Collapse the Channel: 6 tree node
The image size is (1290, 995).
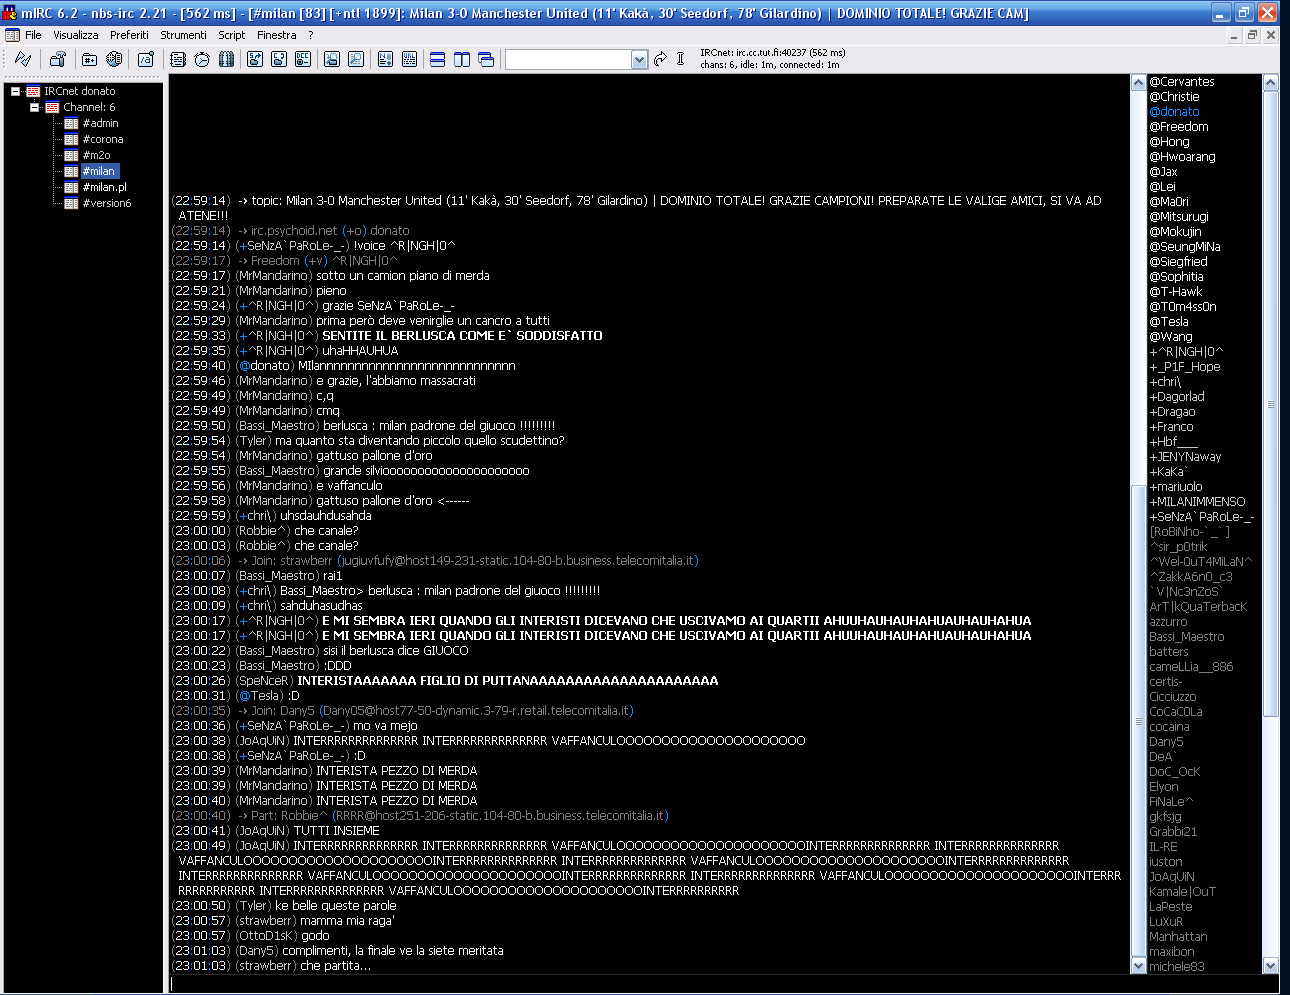[34, 107]
